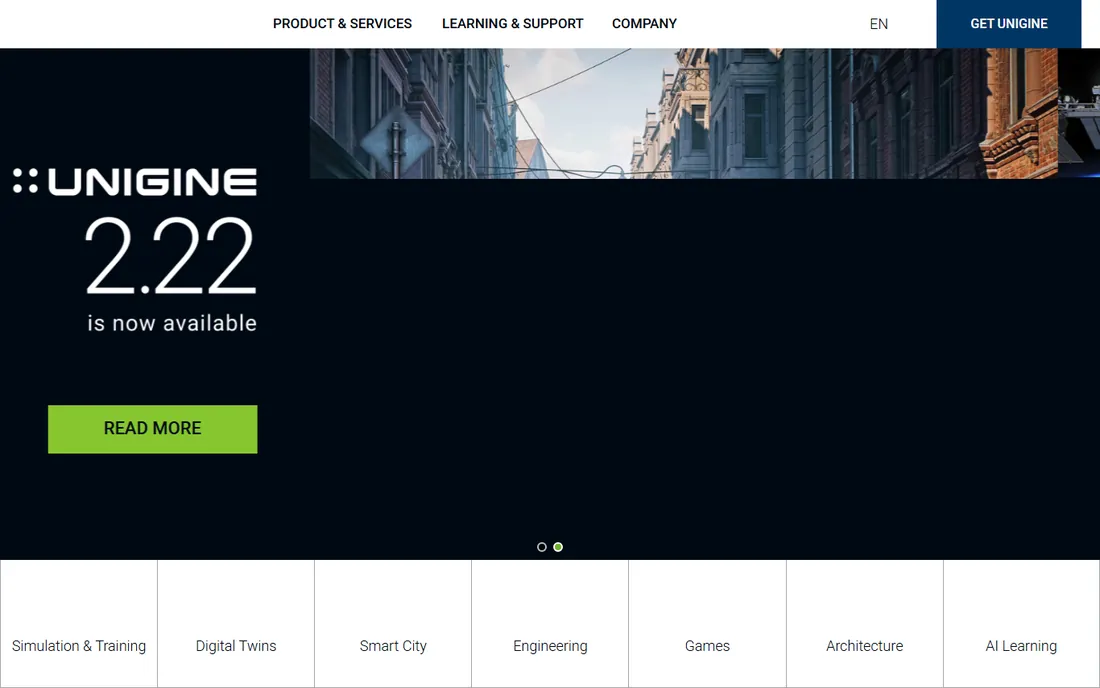The height and width of the screenshot is (688, 1100).
Task: Select the first carousel slide dot
Action: pos(542,547)
